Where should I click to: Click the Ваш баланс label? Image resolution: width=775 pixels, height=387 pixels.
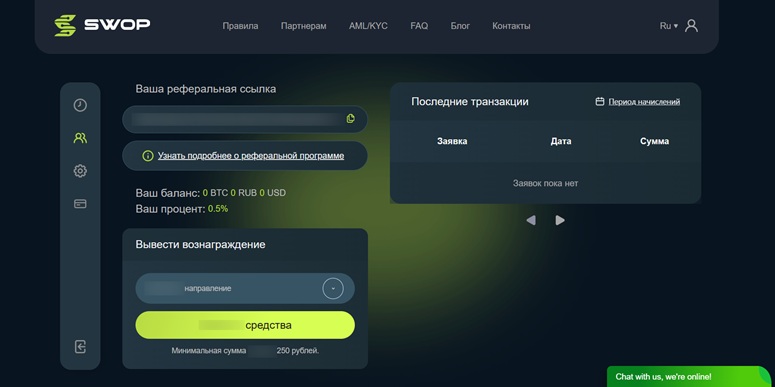click(x=168, y=193)
